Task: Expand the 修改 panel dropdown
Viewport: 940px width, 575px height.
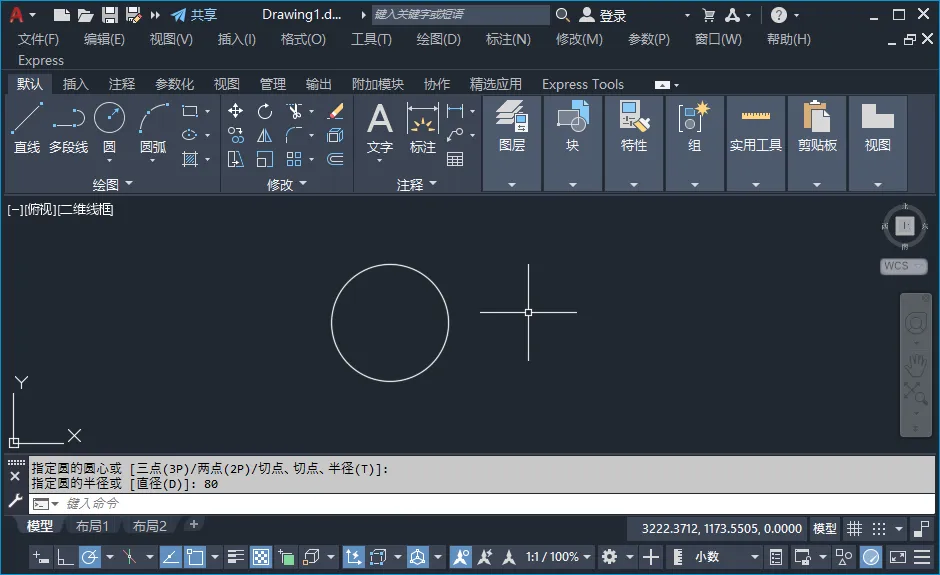Action: click(287, 184)
